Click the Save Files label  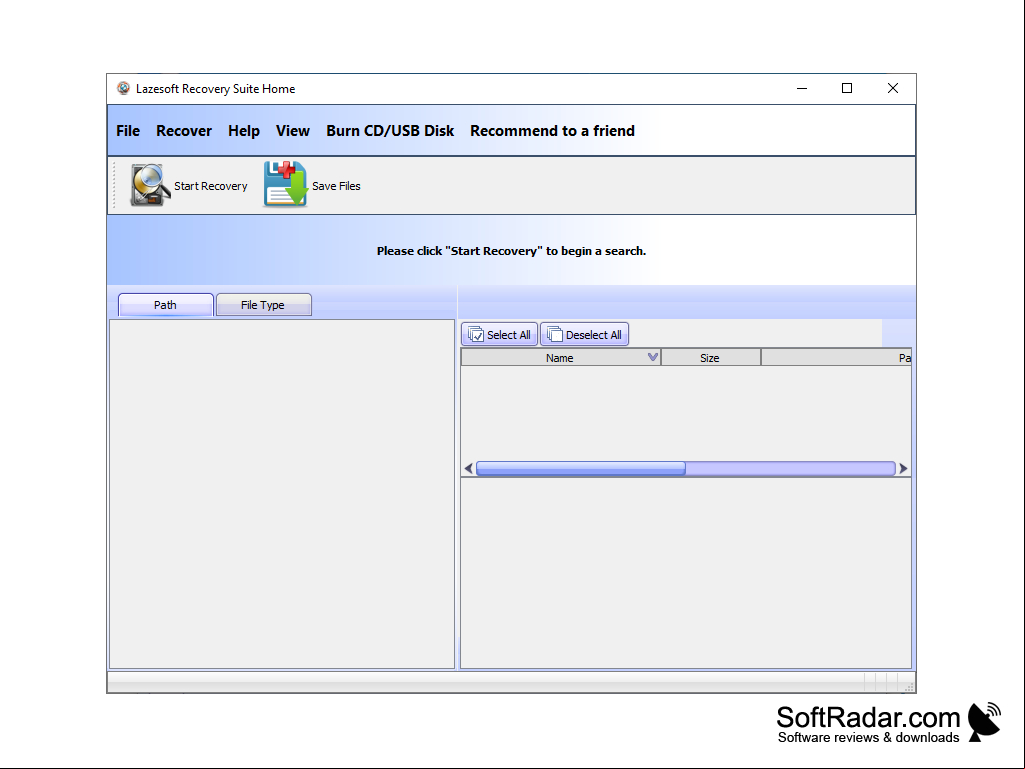click(x=336, y=186)
